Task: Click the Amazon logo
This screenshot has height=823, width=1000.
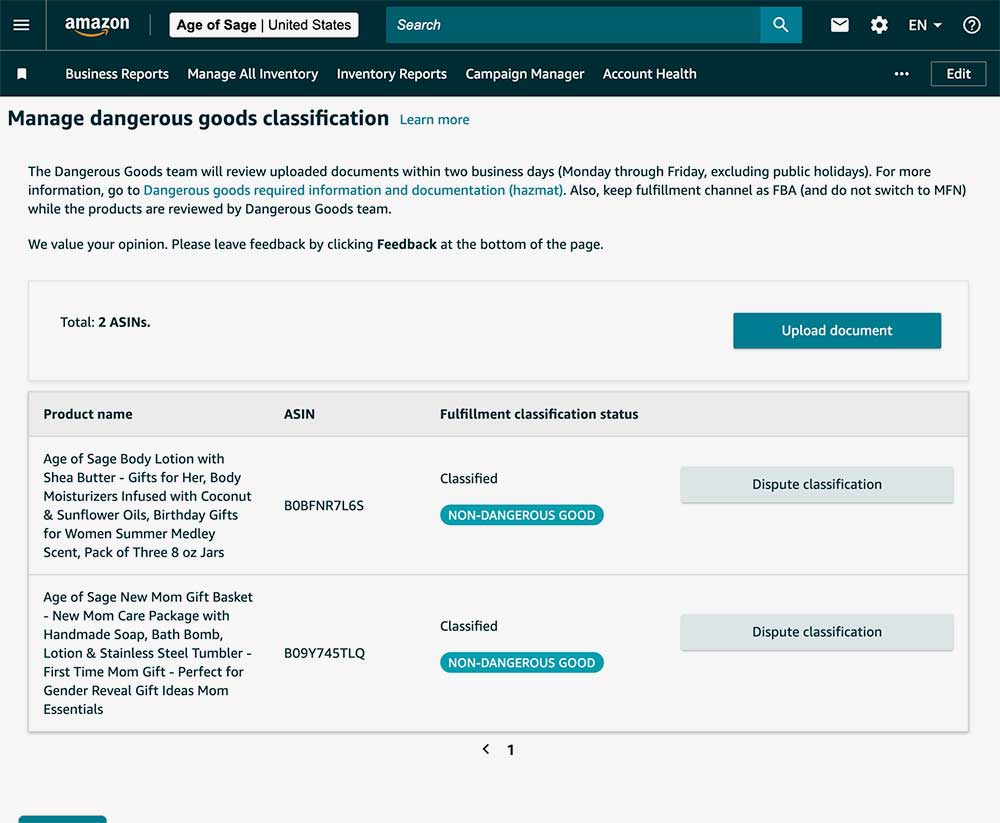Action: pos(97,26)
